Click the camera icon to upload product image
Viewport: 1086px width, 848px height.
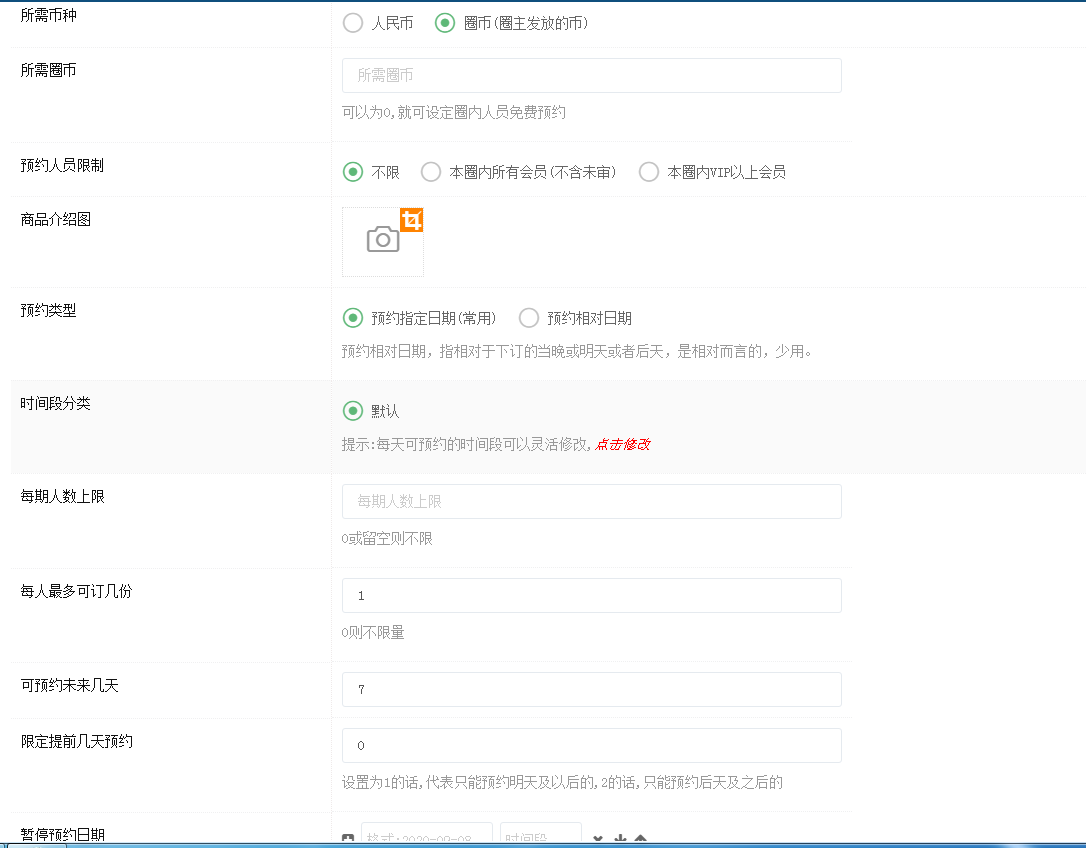(382, 240)
